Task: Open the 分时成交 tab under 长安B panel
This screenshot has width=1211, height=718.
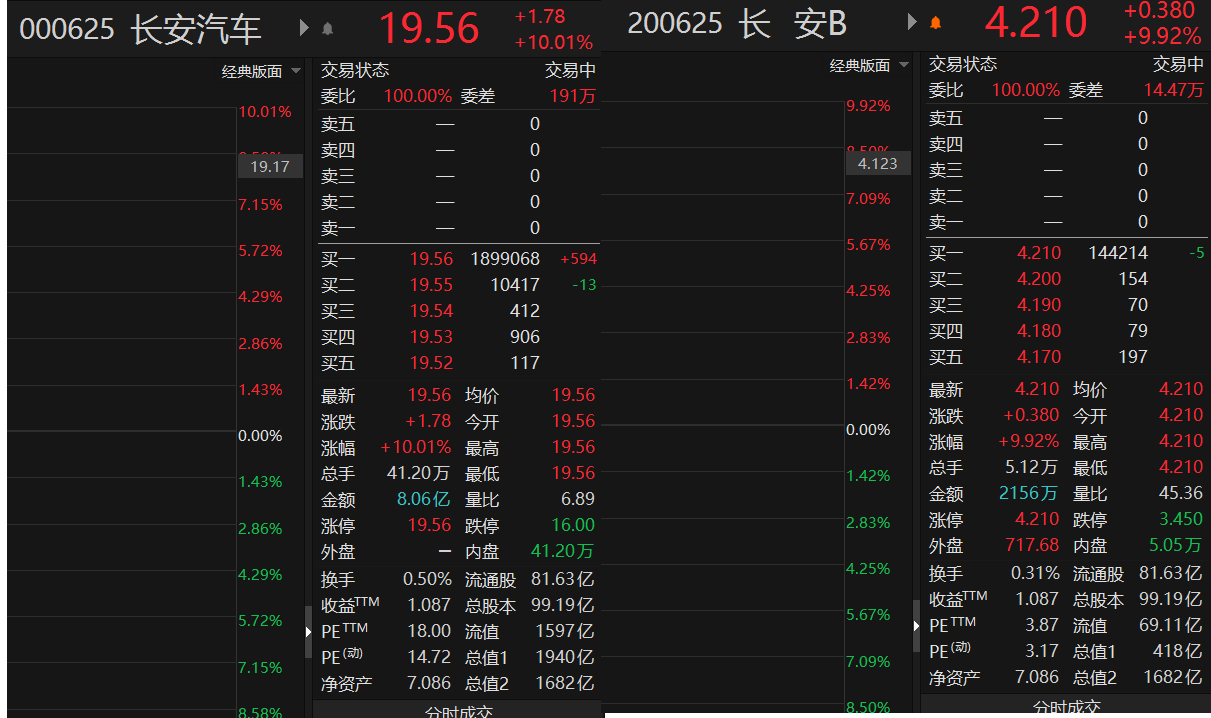Action: (1067, 706)
